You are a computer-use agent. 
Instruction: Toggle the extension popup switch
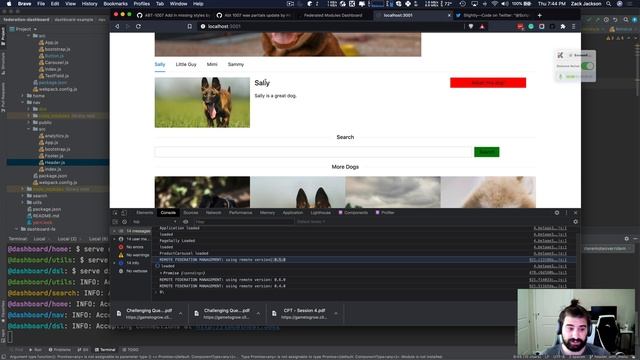coord(587,66)
